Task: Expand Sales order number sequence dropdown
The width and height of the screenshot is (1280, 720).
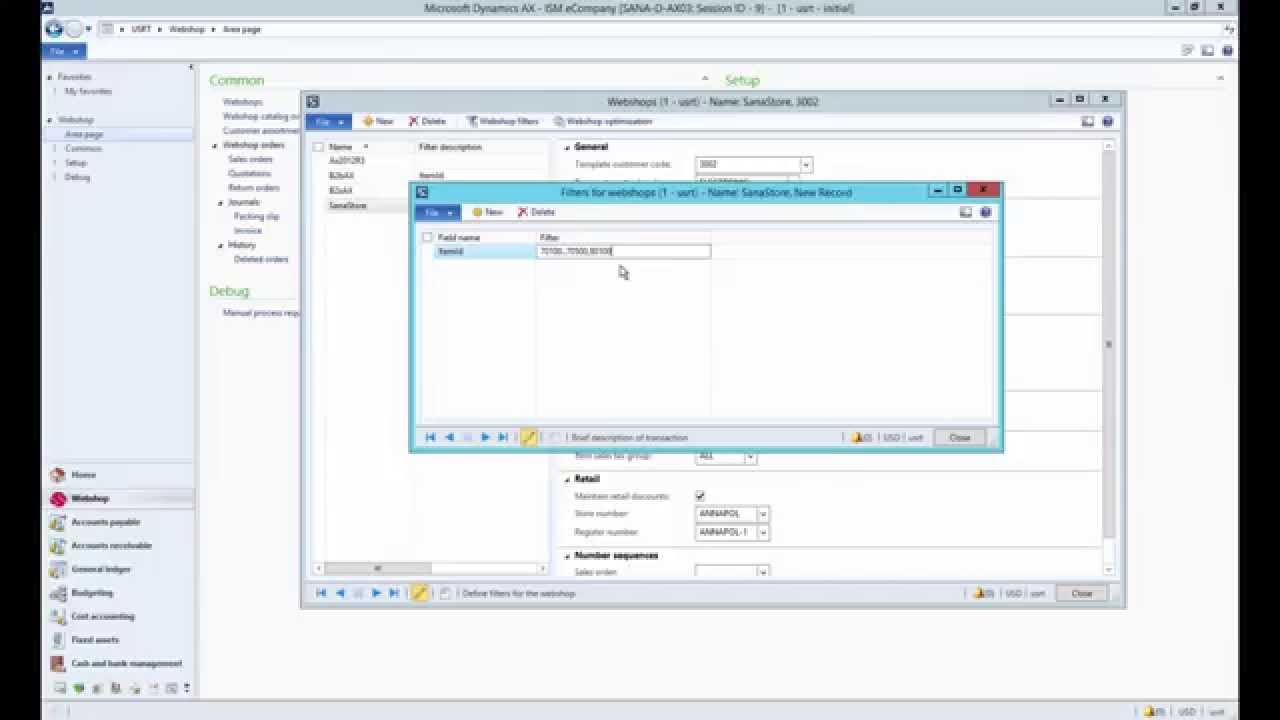Action: [x=763, y=572]
